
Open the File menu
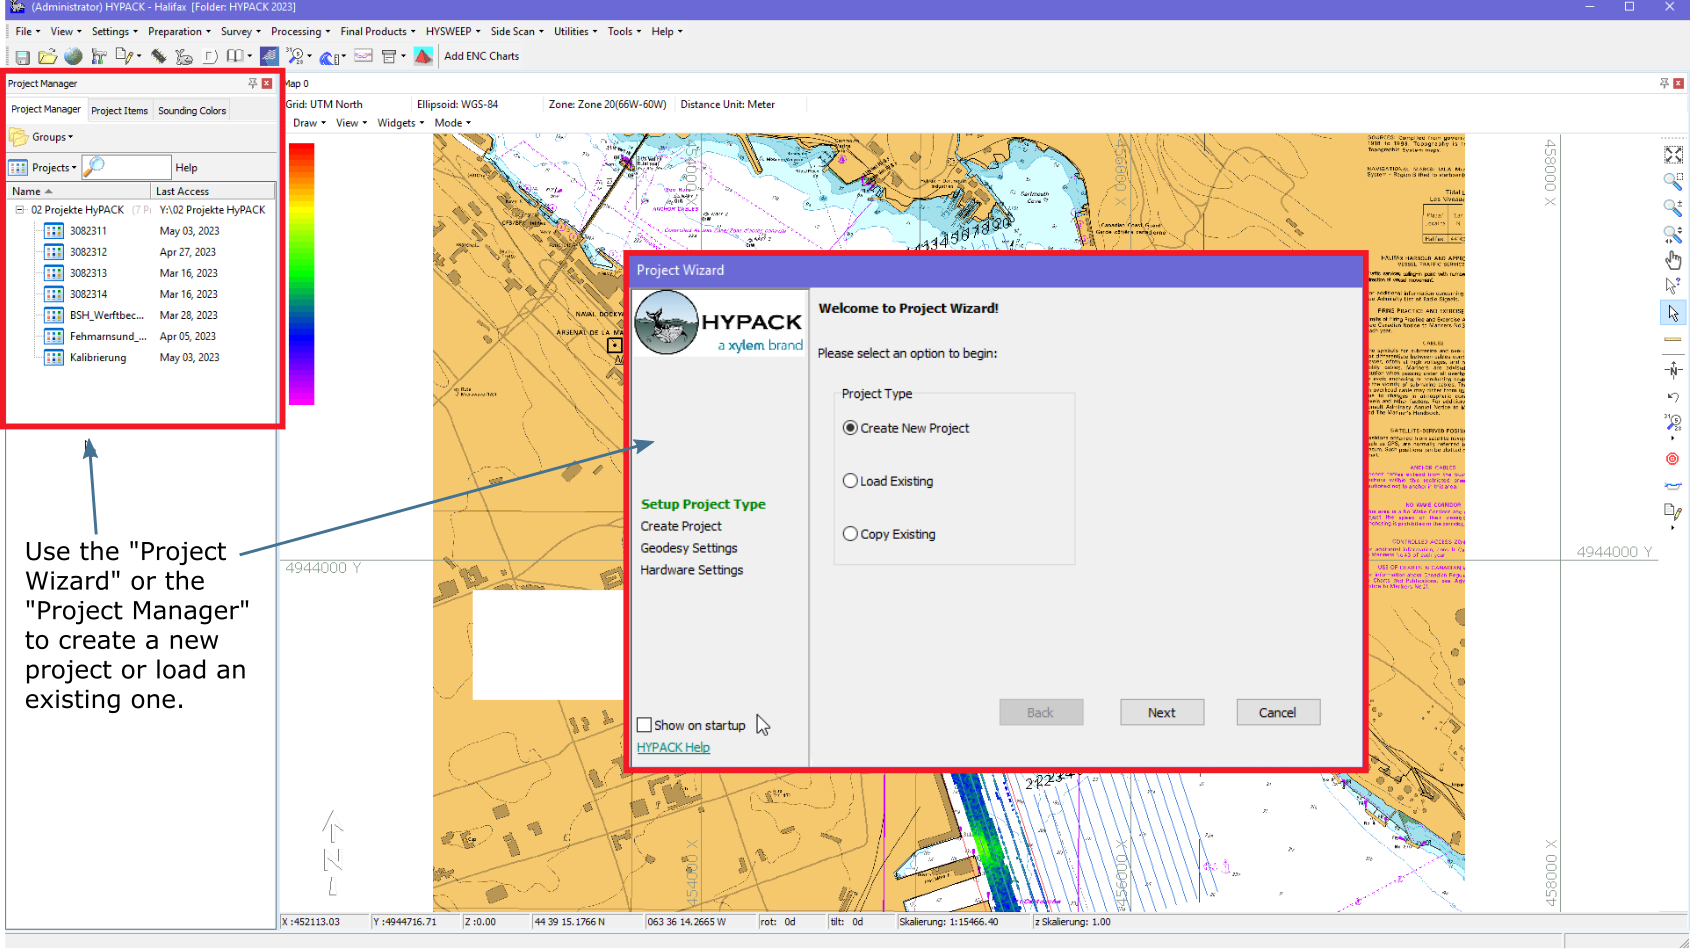coord(28,32)
